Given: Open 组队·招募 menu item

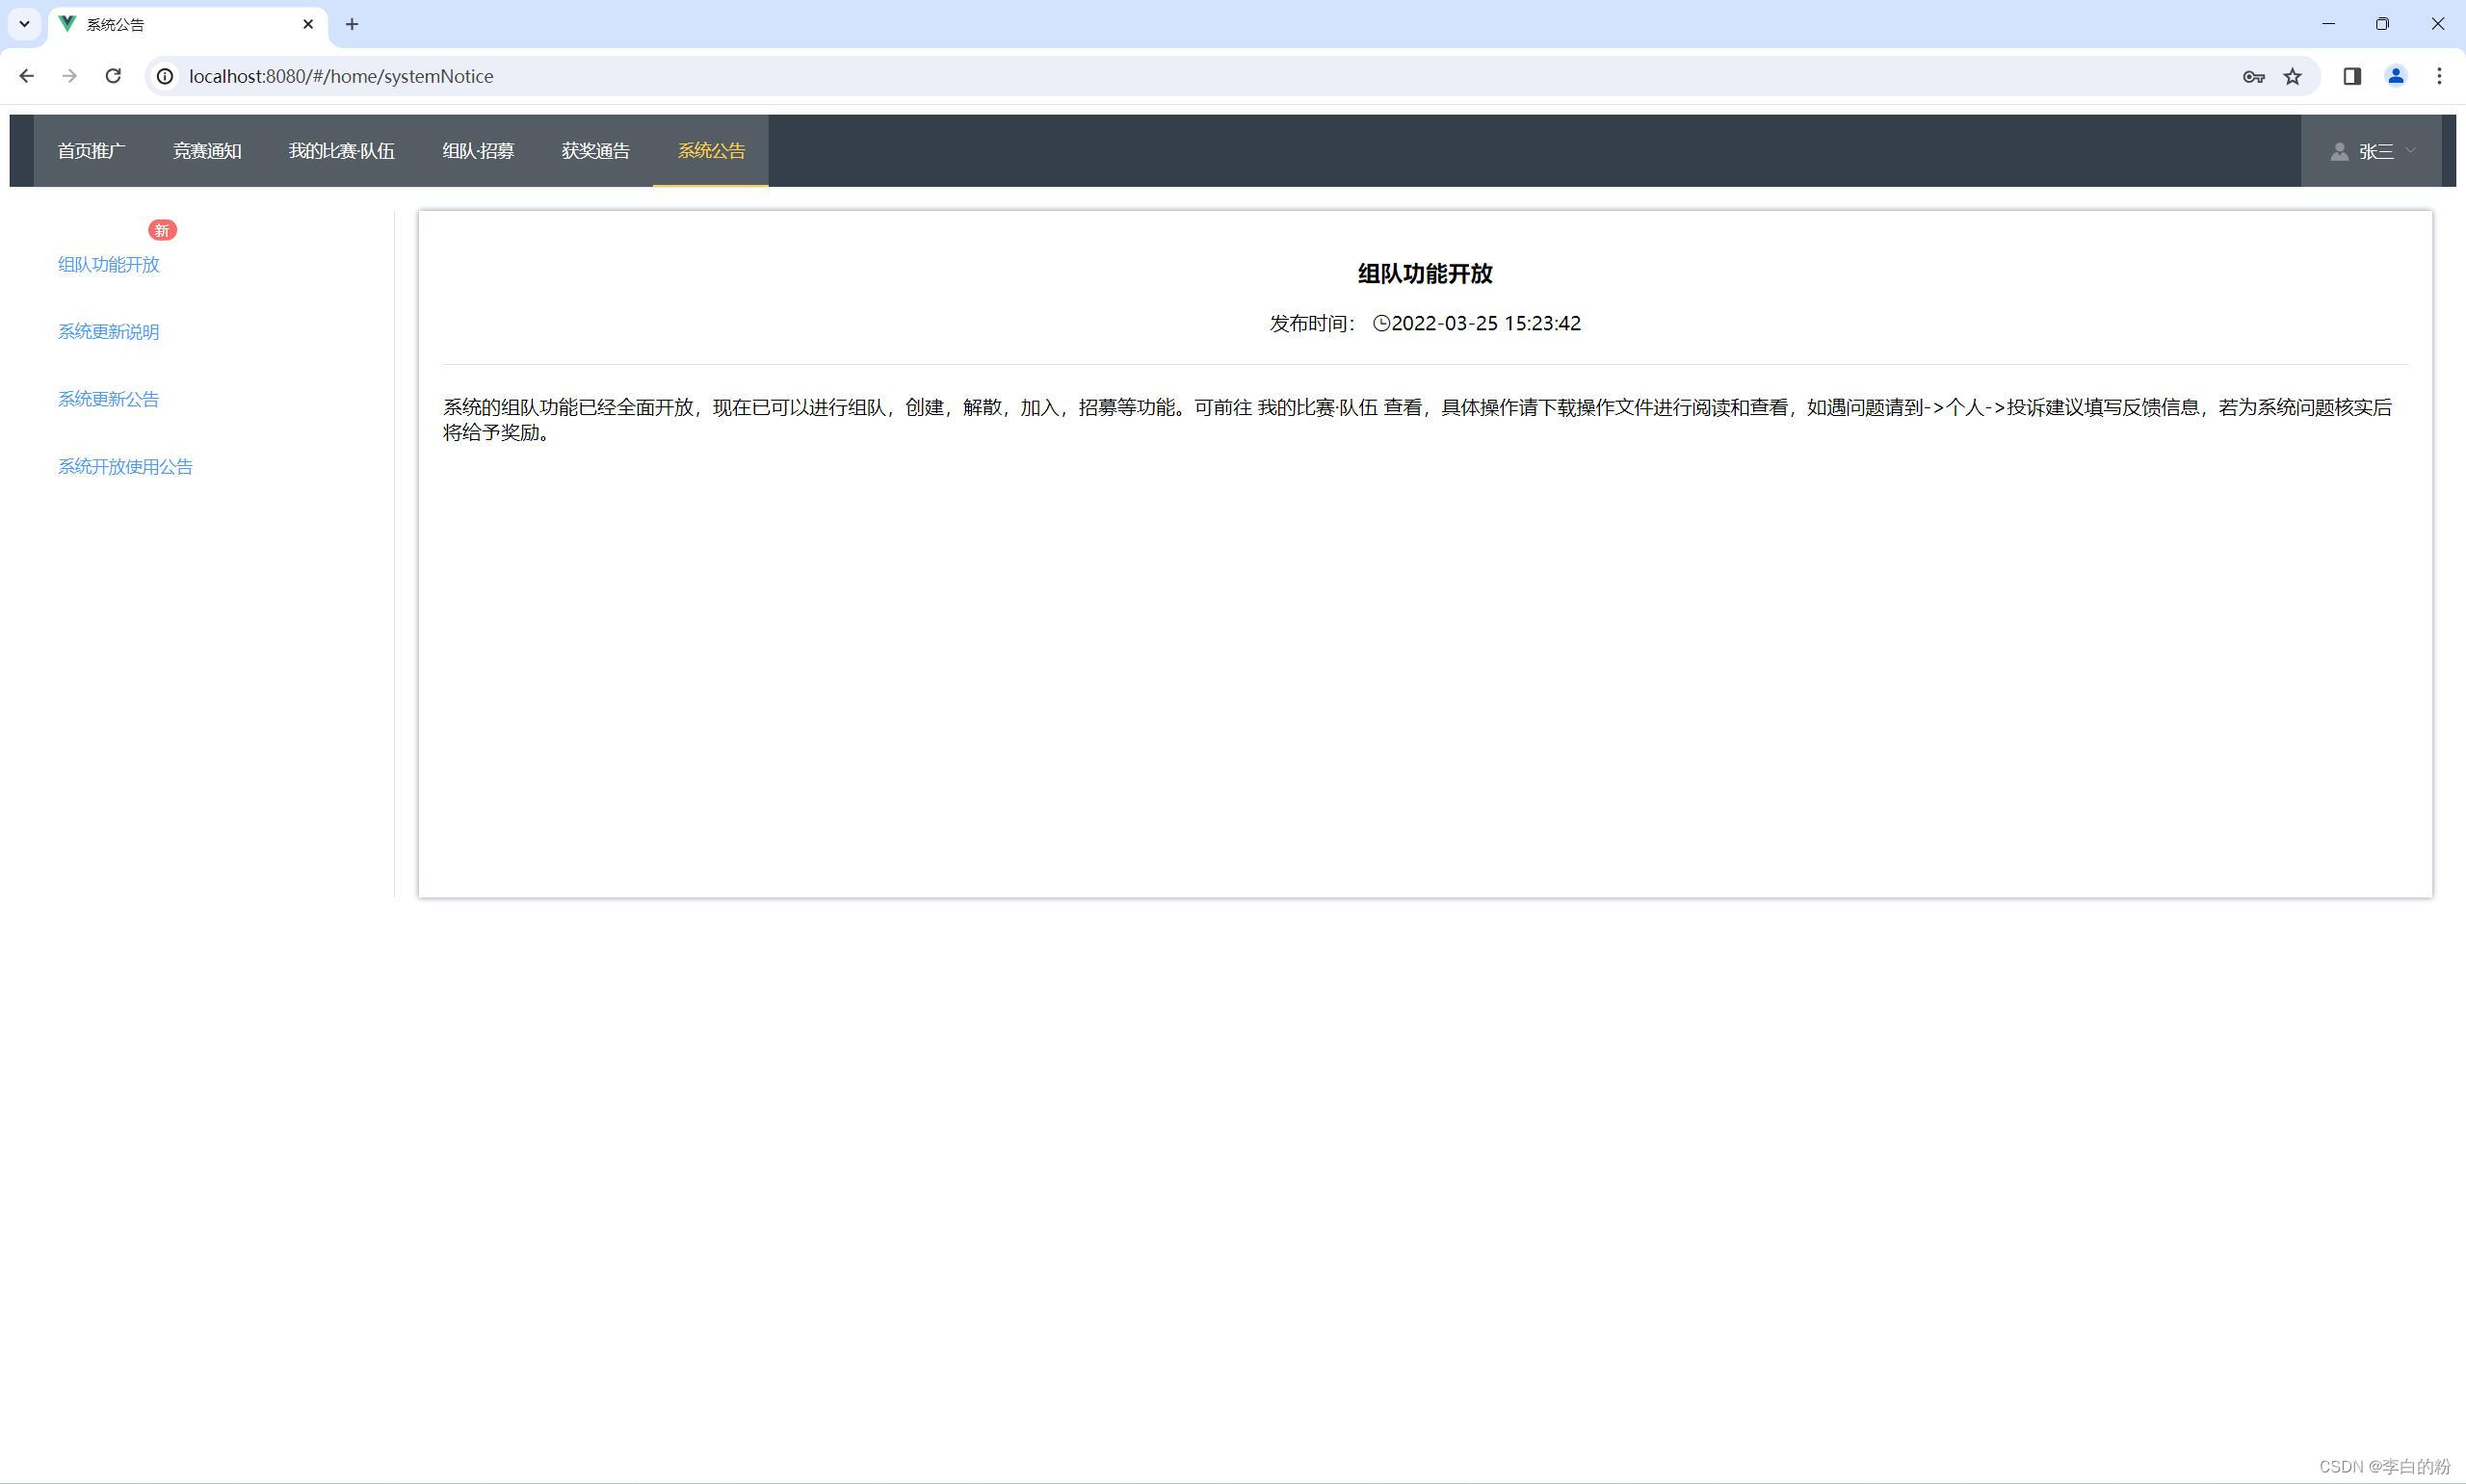Looking at the screenshot, I should tap(478, 150).
